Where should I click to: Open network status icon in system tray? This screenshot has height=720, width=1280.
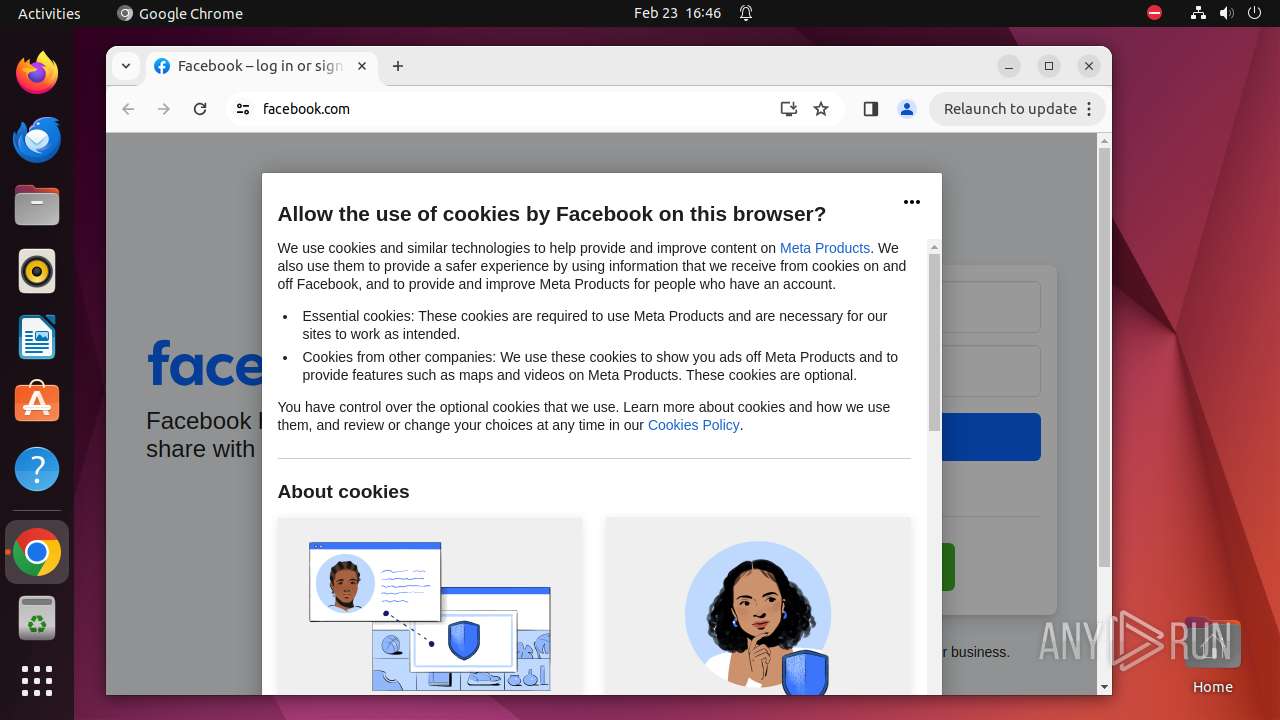click(1198, 13)
